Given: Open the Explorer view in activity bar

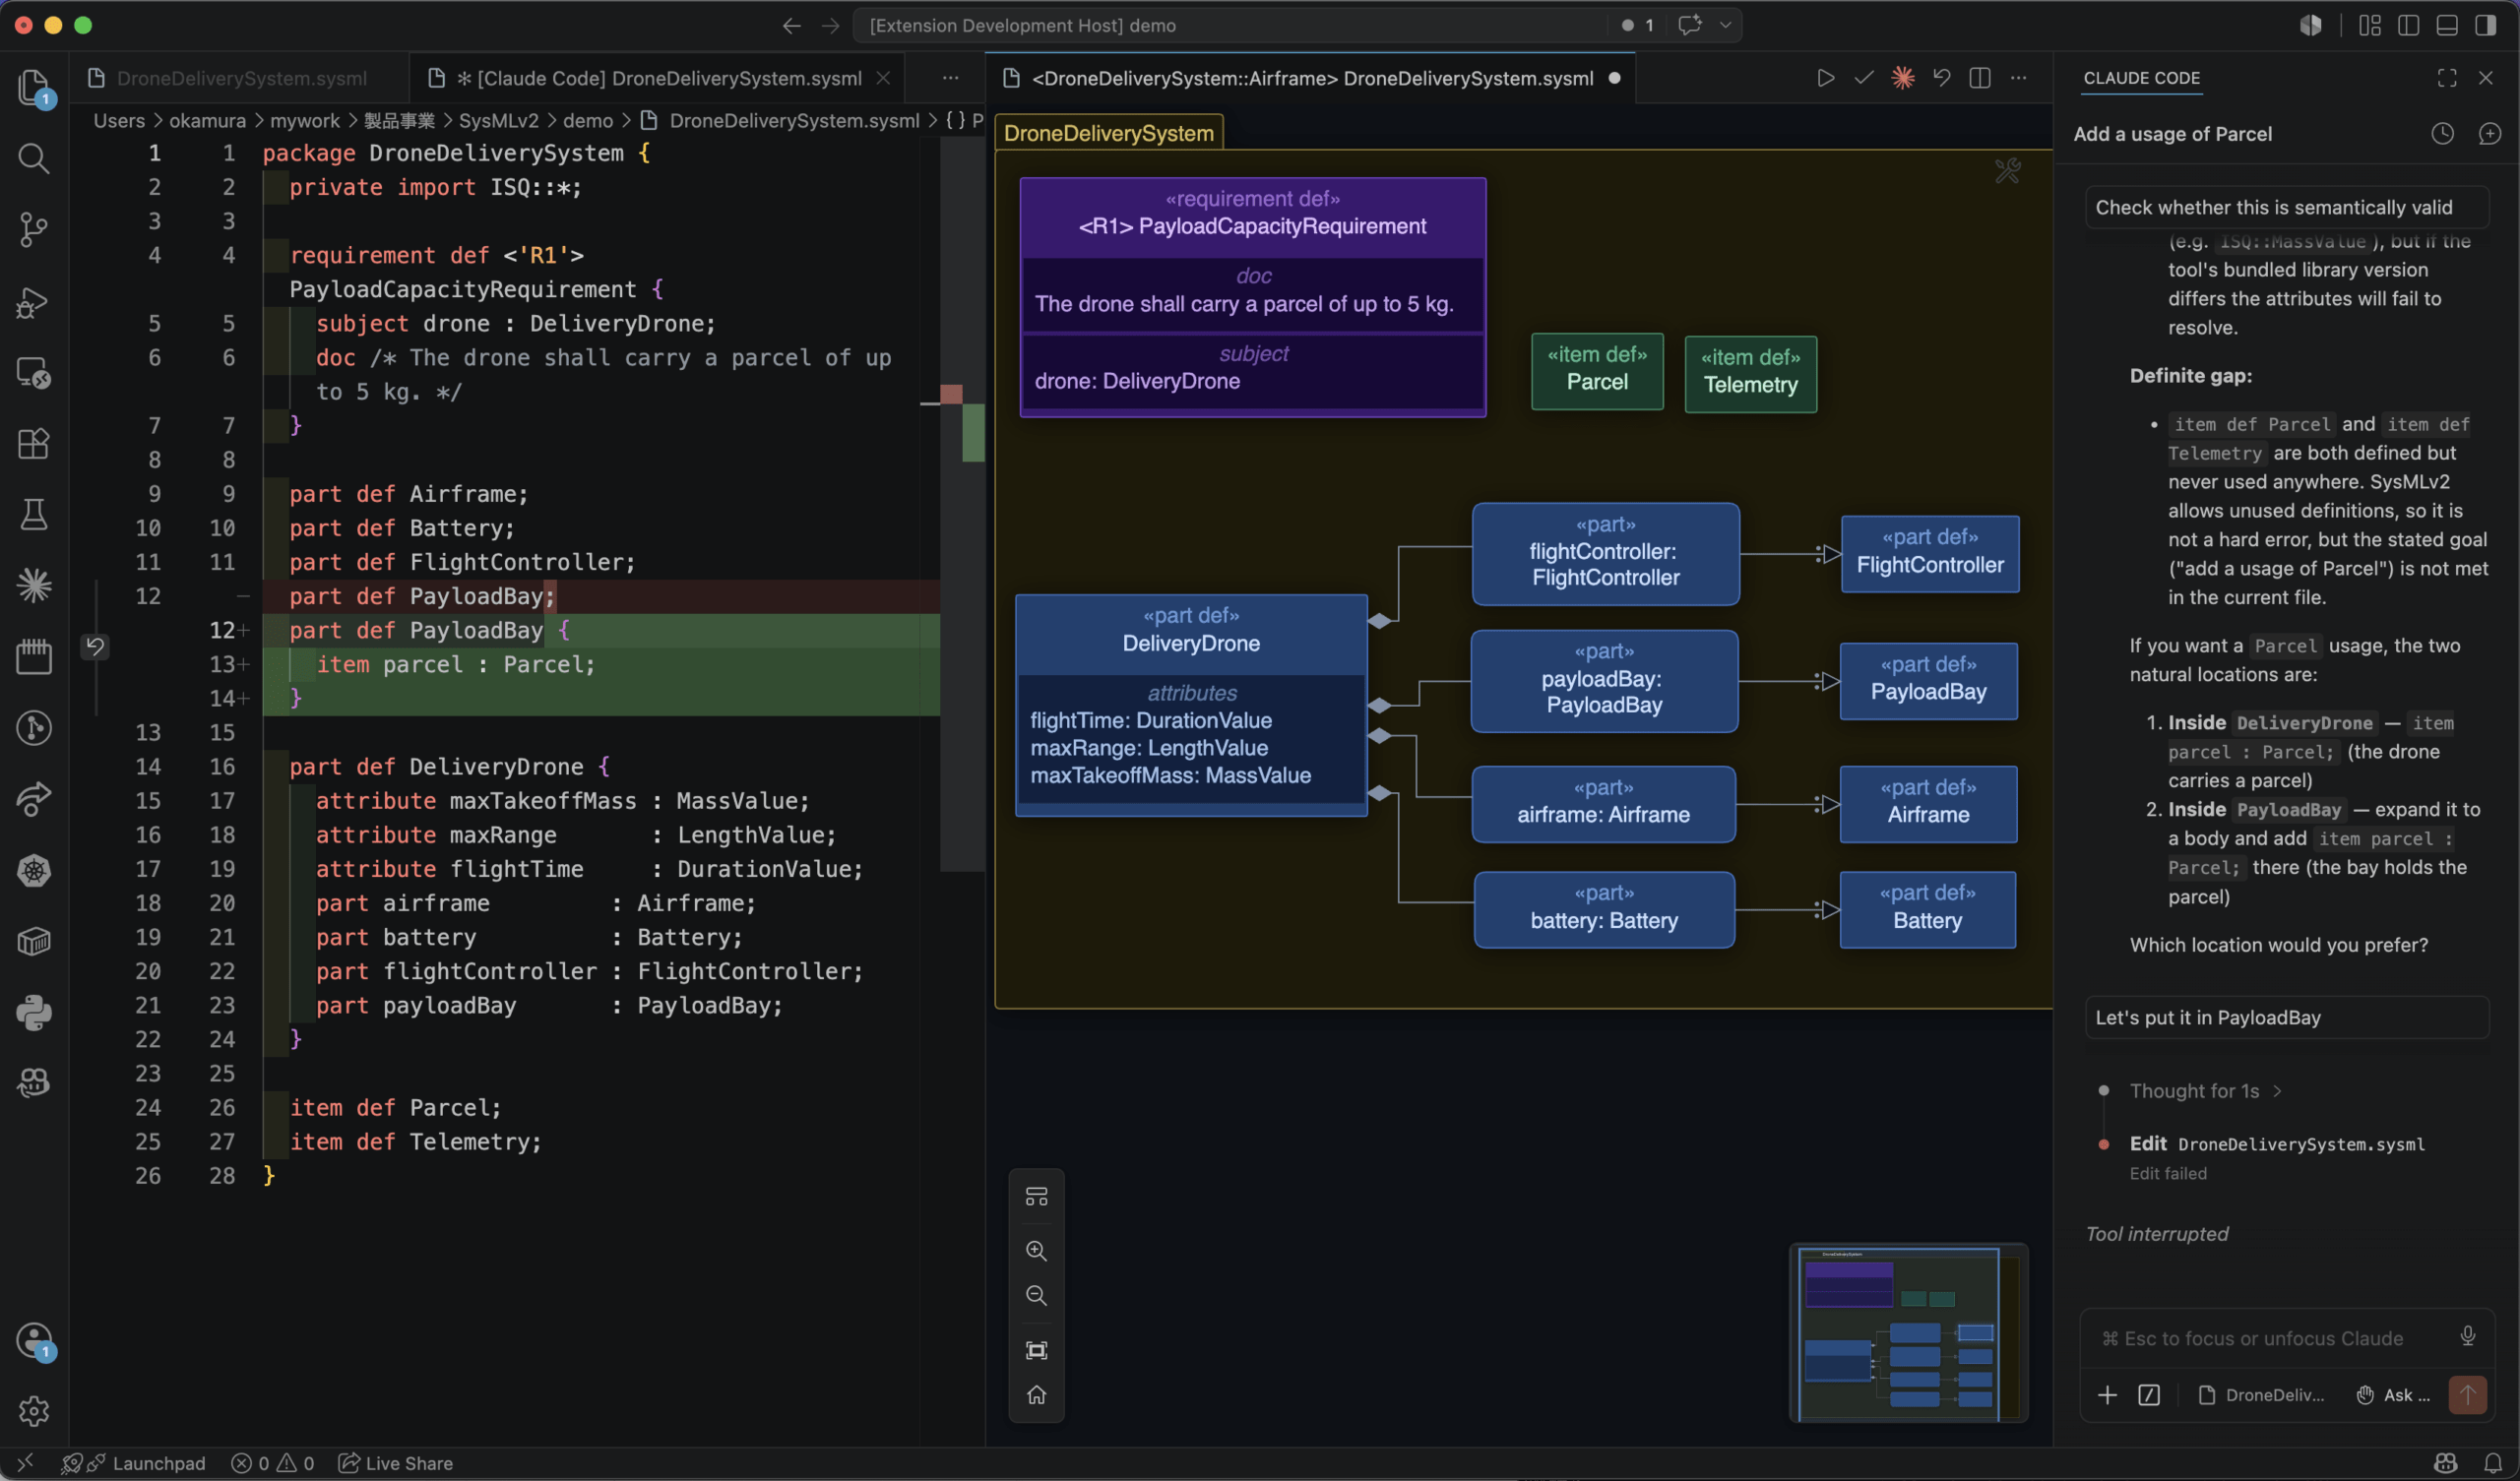Looking at the screenshot, I should click(33, 87).
